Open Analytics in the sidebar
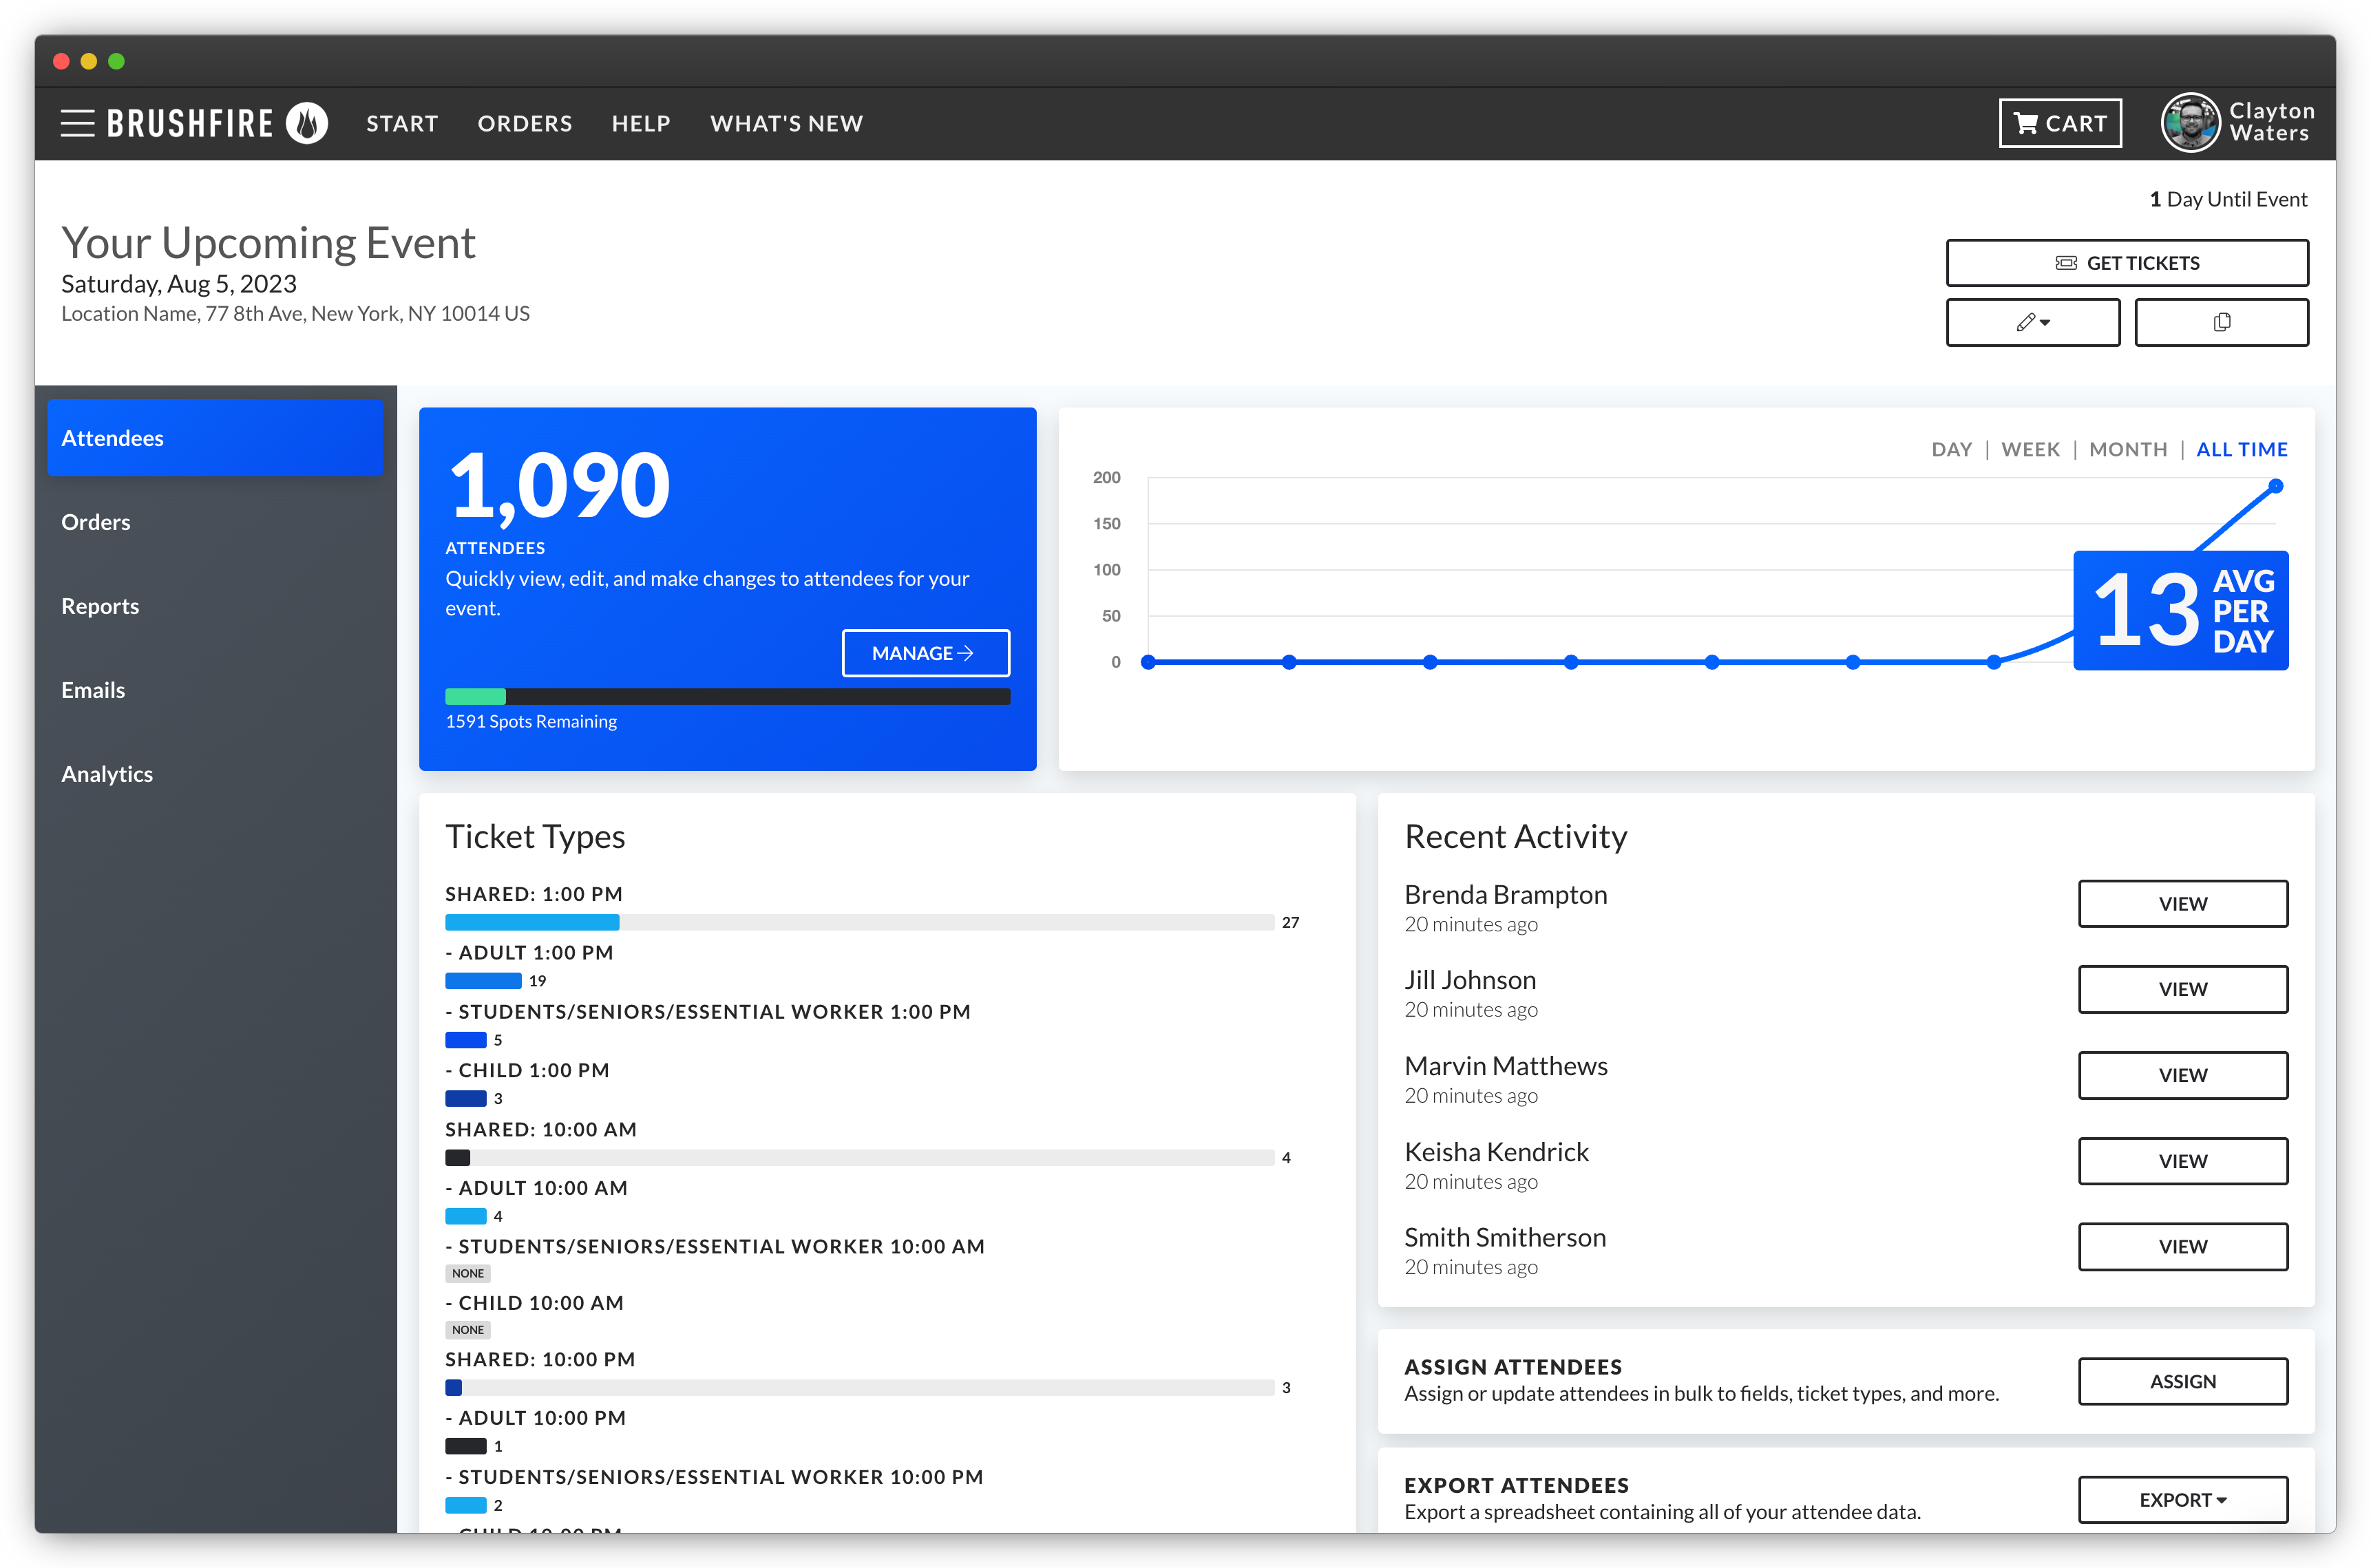Viewport: 2371px width, 1568px height. click(107, 774)
